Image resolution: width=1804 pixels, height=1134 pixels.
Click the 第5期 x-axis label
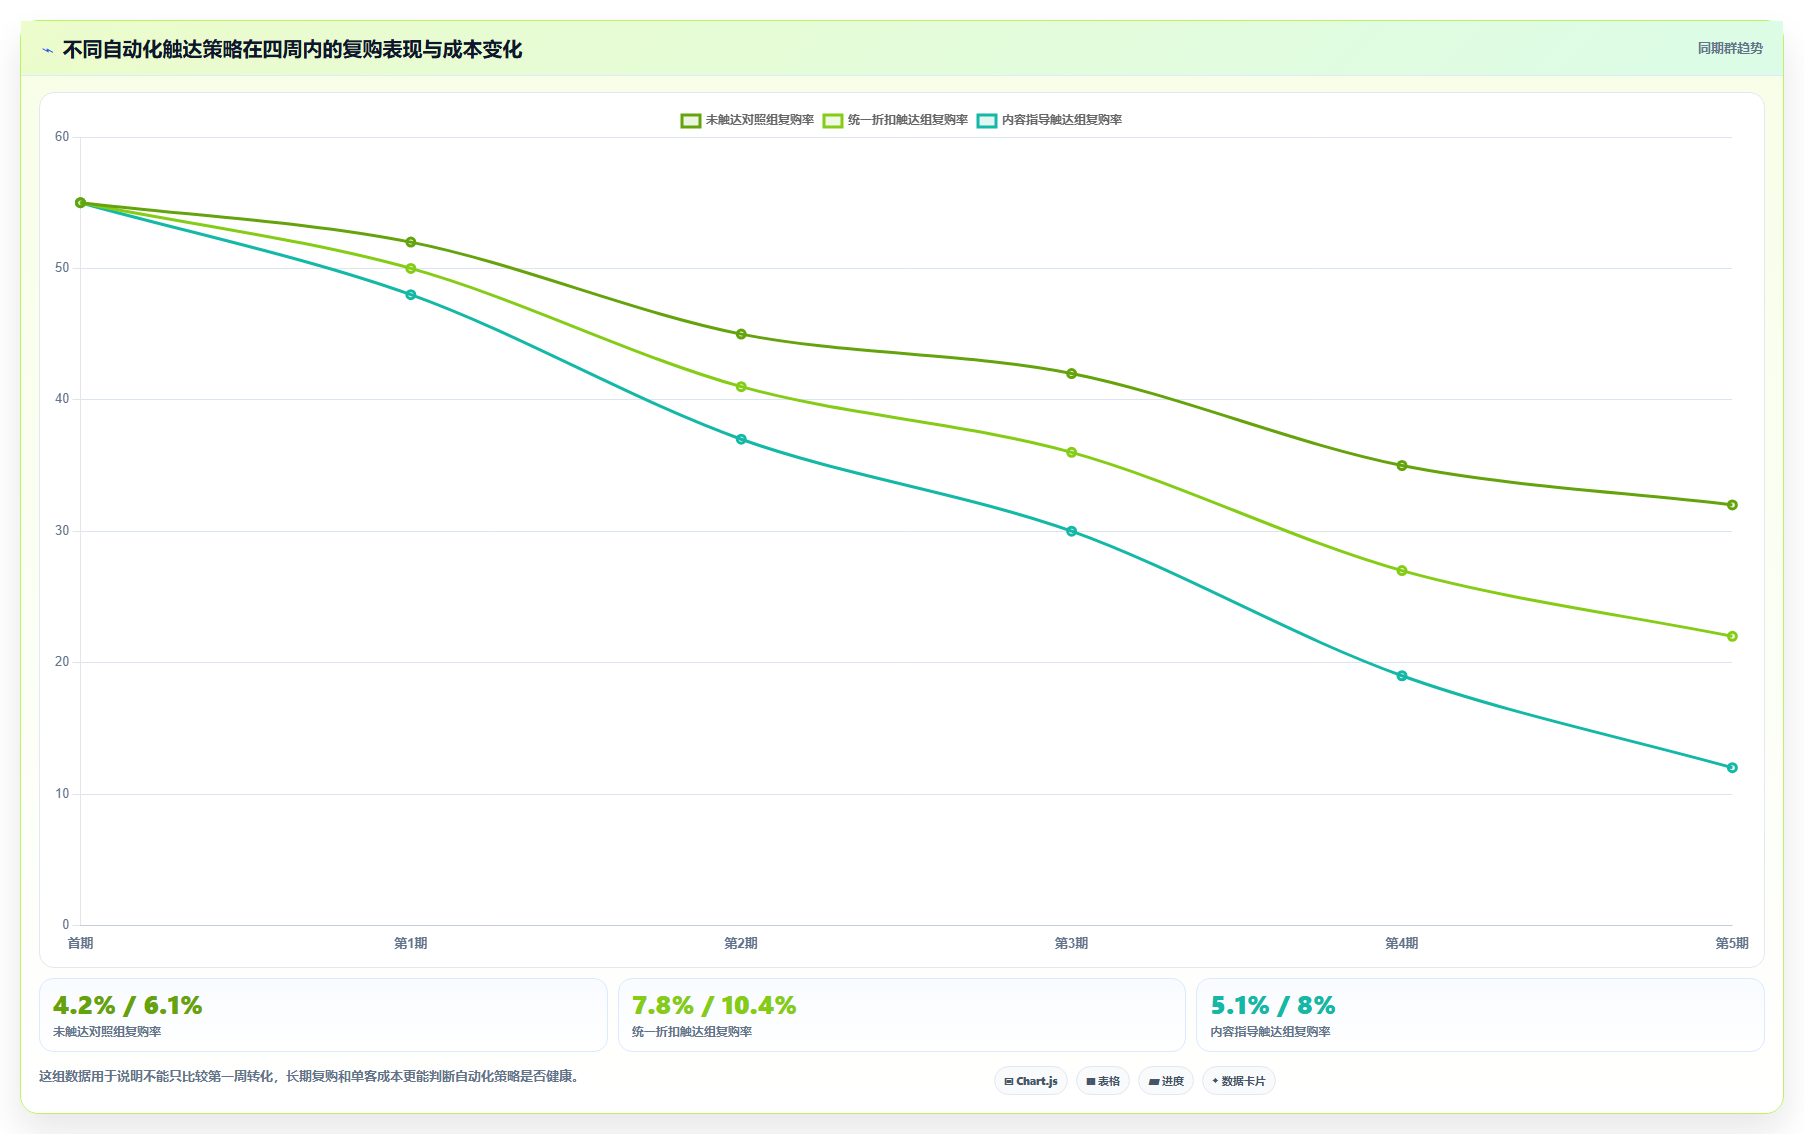(1732, 943)
